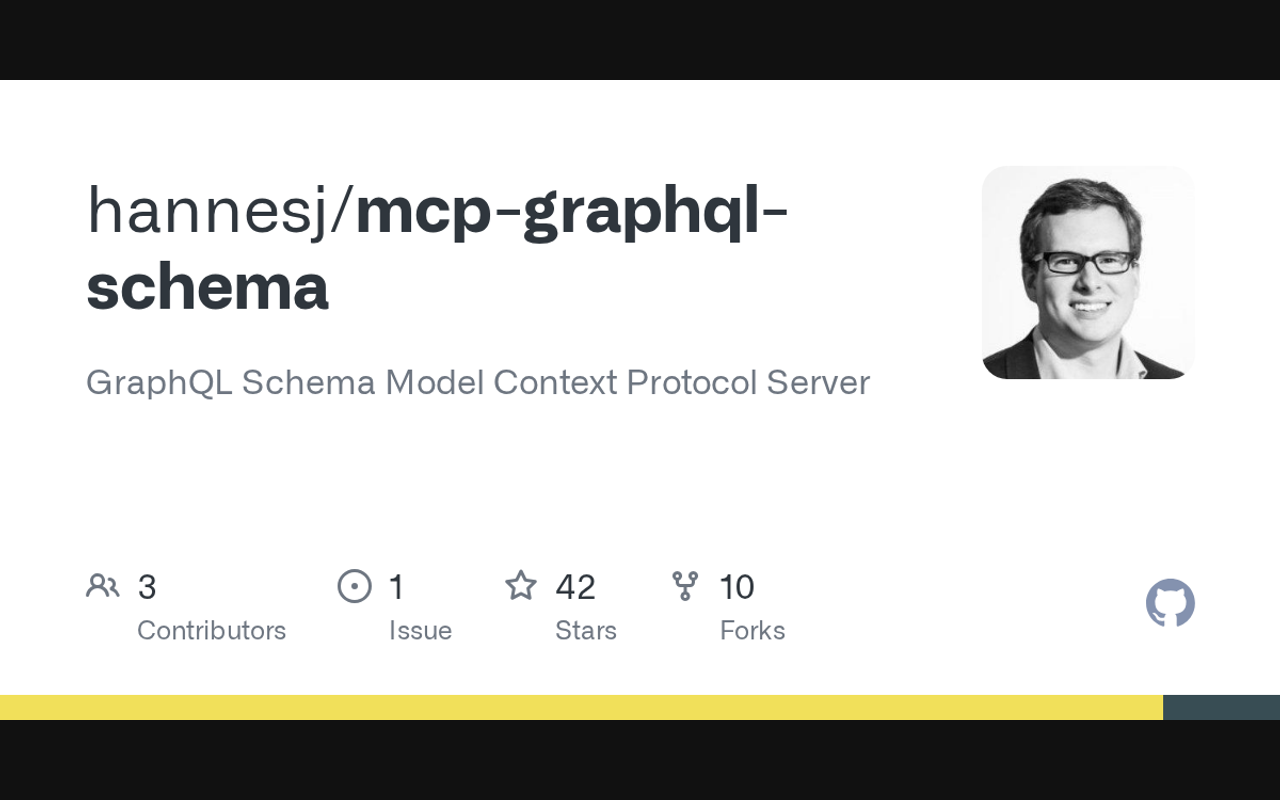This screenshot has width=1280, height=800.
Task: Click the Contributors people icon
Action: click(x=103, y=586)
